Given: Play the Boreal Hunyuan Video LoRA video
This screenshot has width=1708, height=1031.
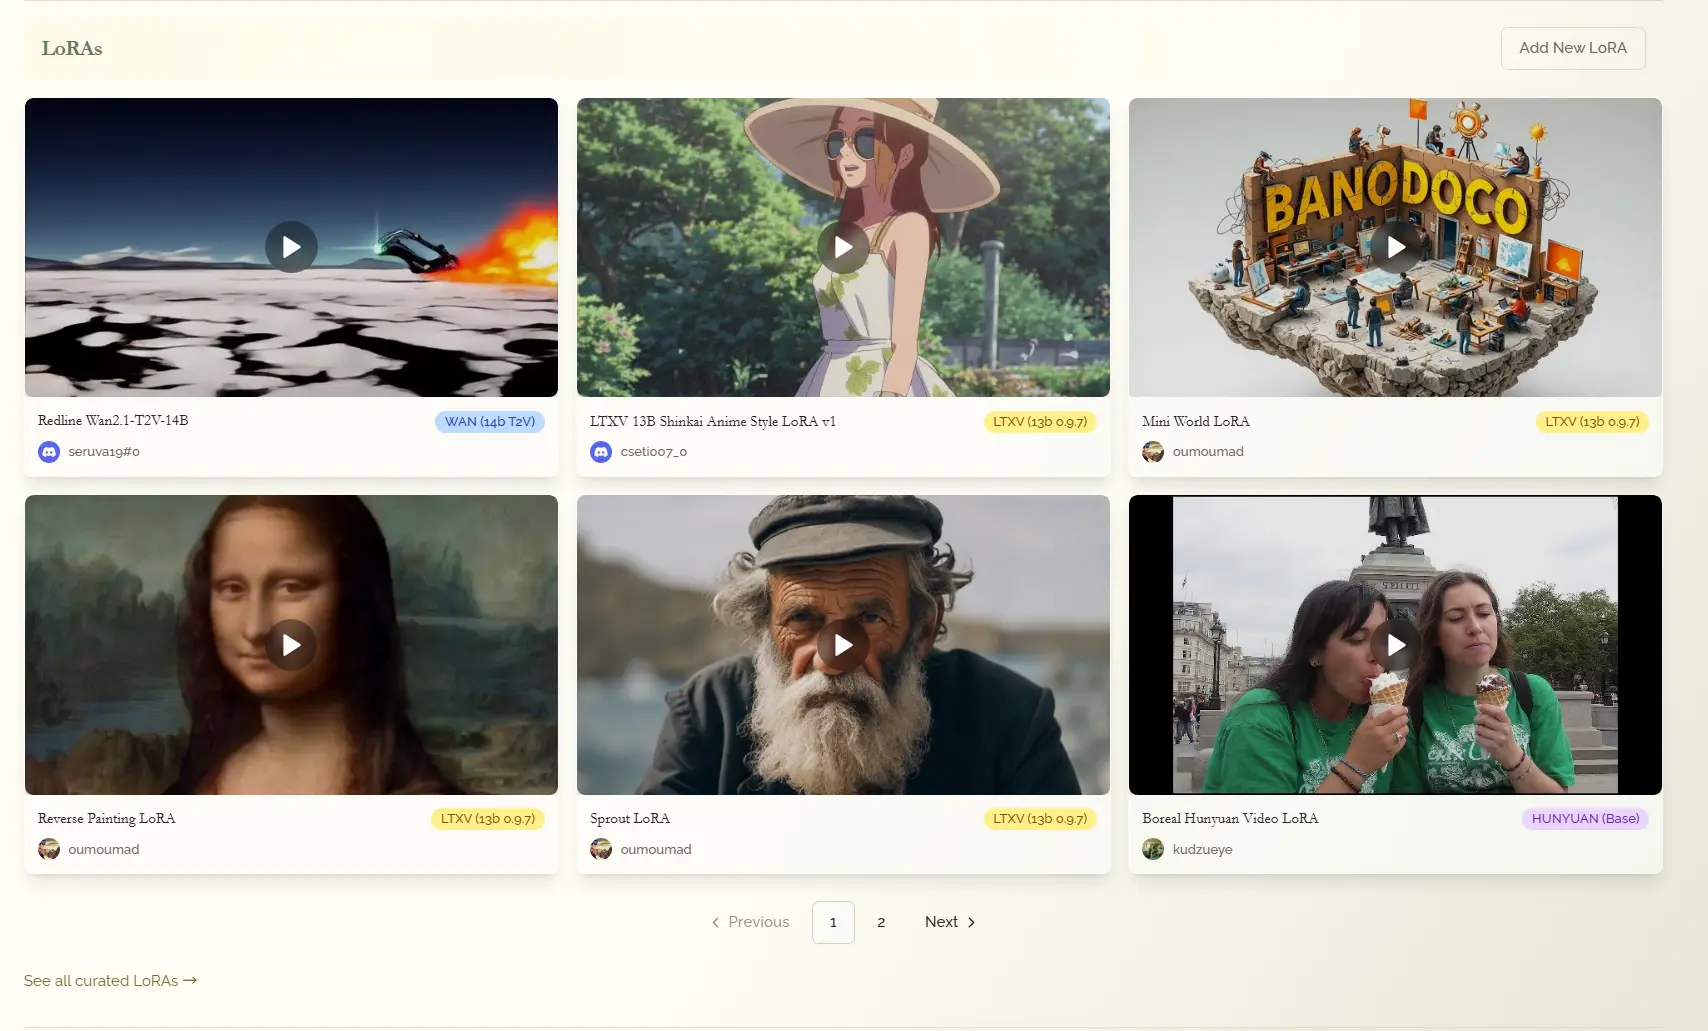Looking at the screenshot, I should pos(1395,645).
